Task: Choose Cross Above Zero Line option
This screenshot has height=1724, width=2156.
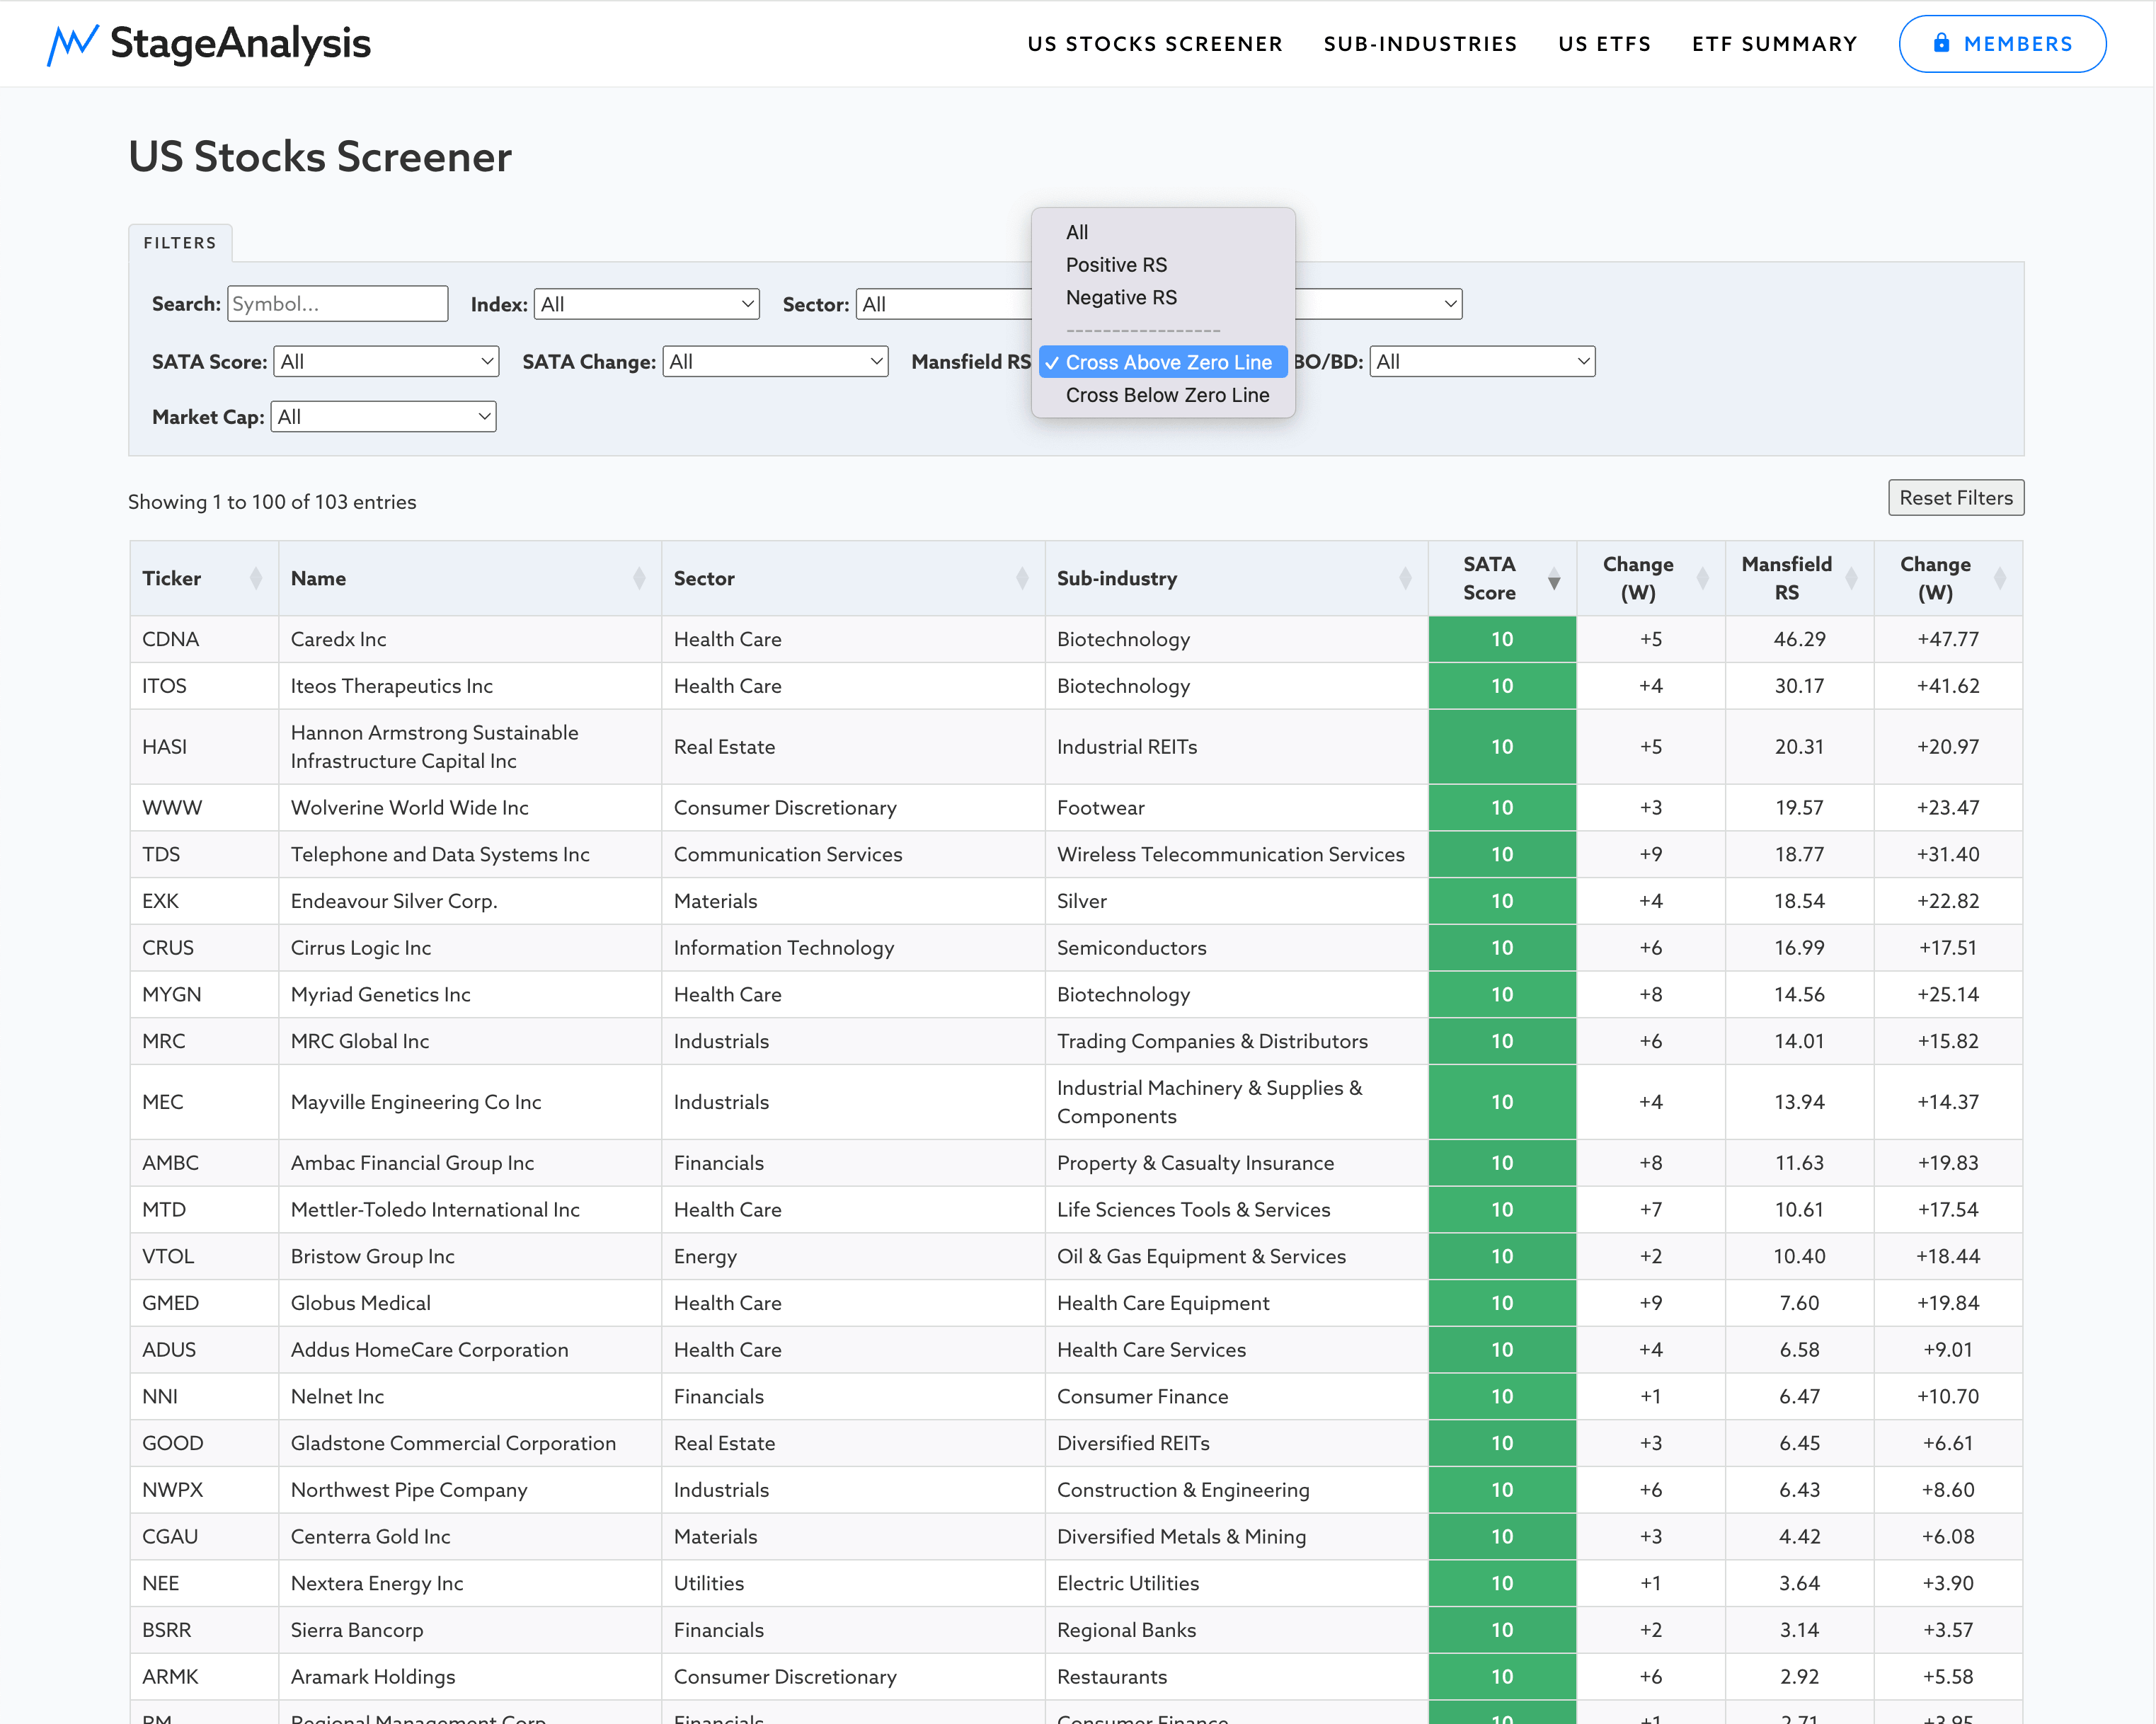Action: point(1163,362)
